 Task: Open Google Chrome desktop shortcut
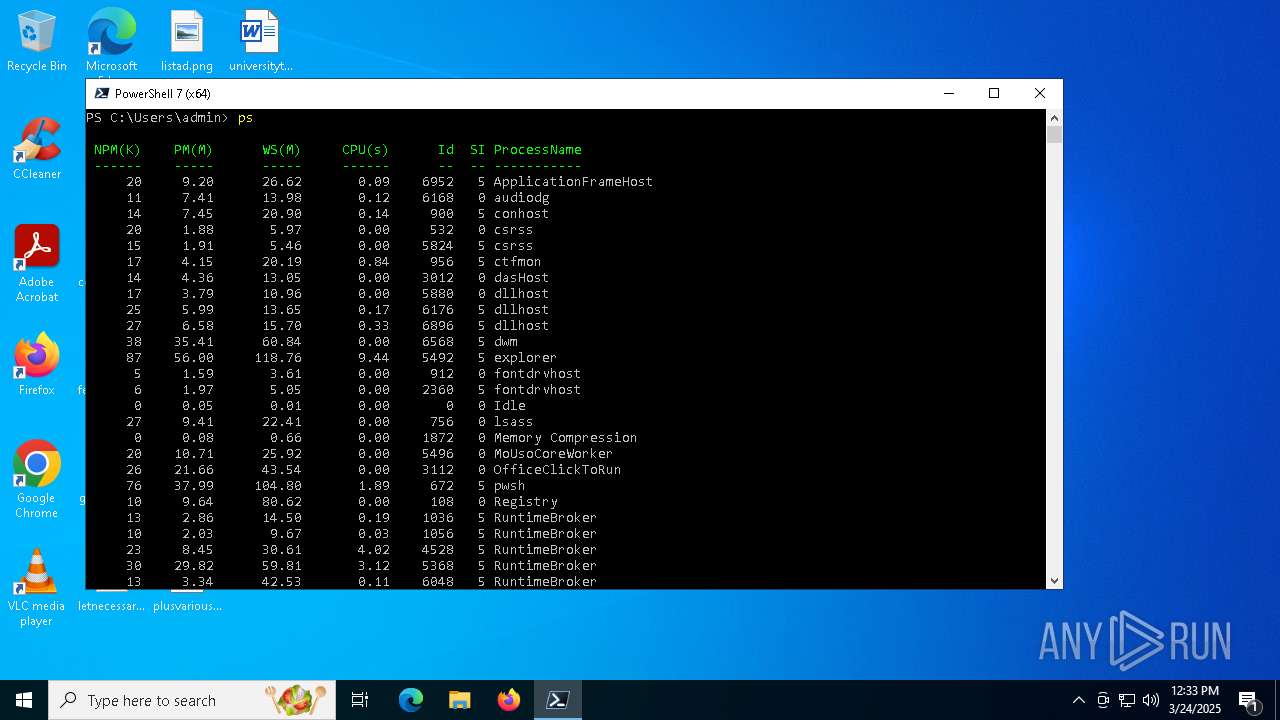coord(37,480)
